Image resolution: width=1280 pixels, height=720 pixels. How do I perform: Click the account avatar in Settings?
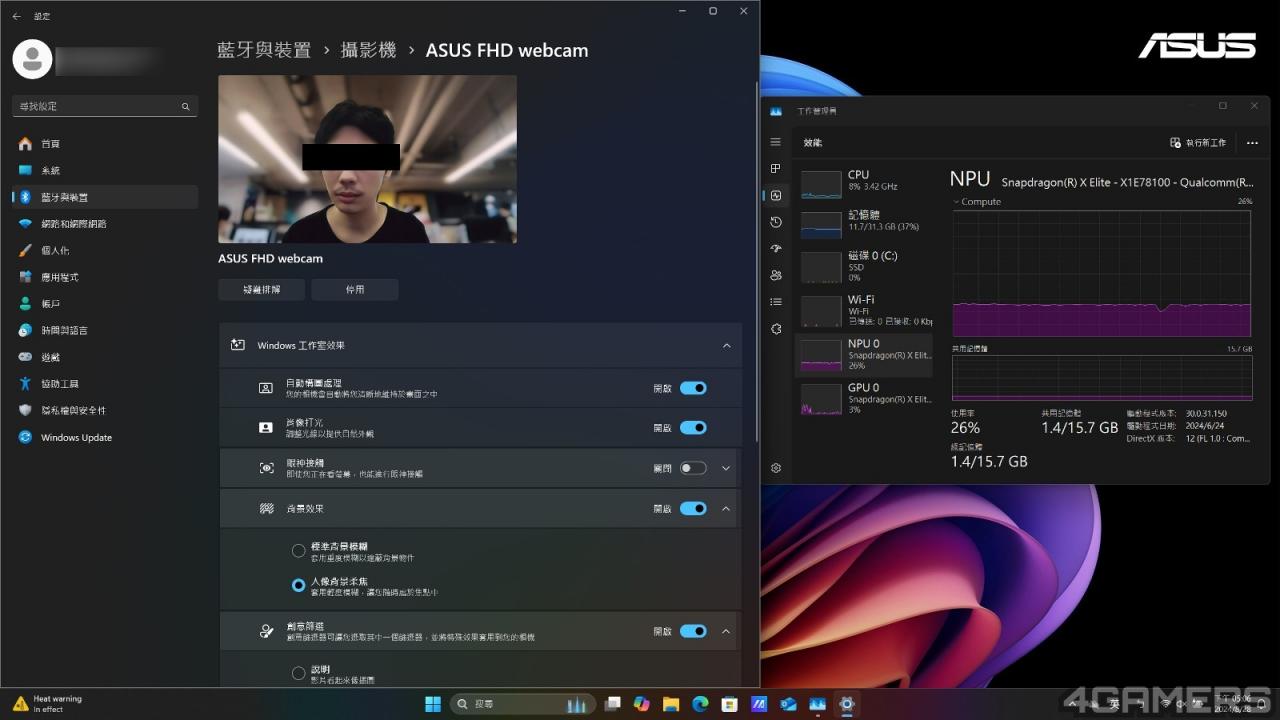pos(32,60)
